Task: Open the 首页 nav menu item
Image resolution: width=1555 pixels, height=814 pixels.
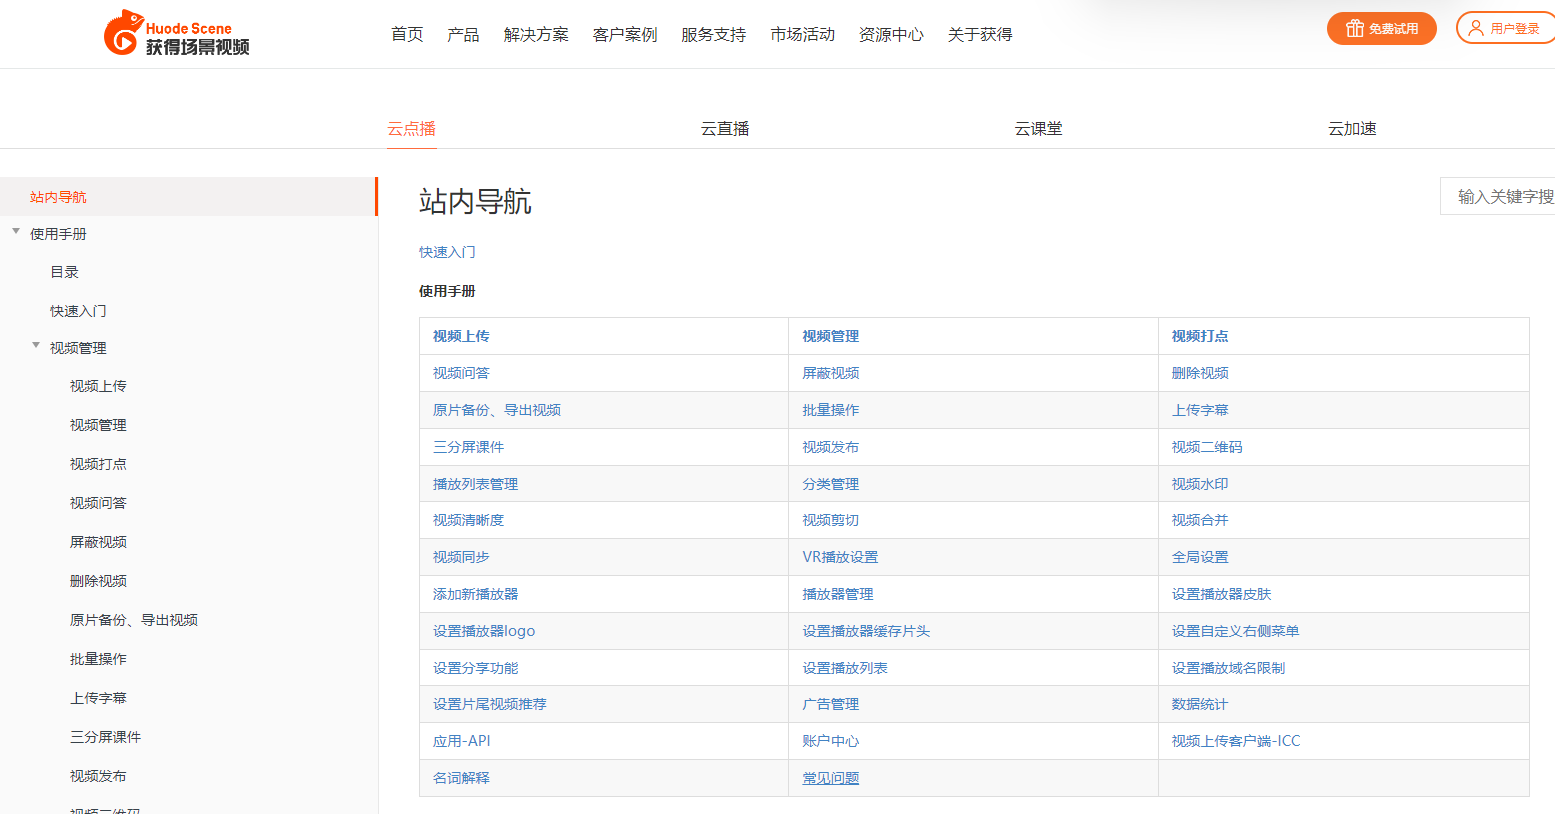Action: click(407, 35)
